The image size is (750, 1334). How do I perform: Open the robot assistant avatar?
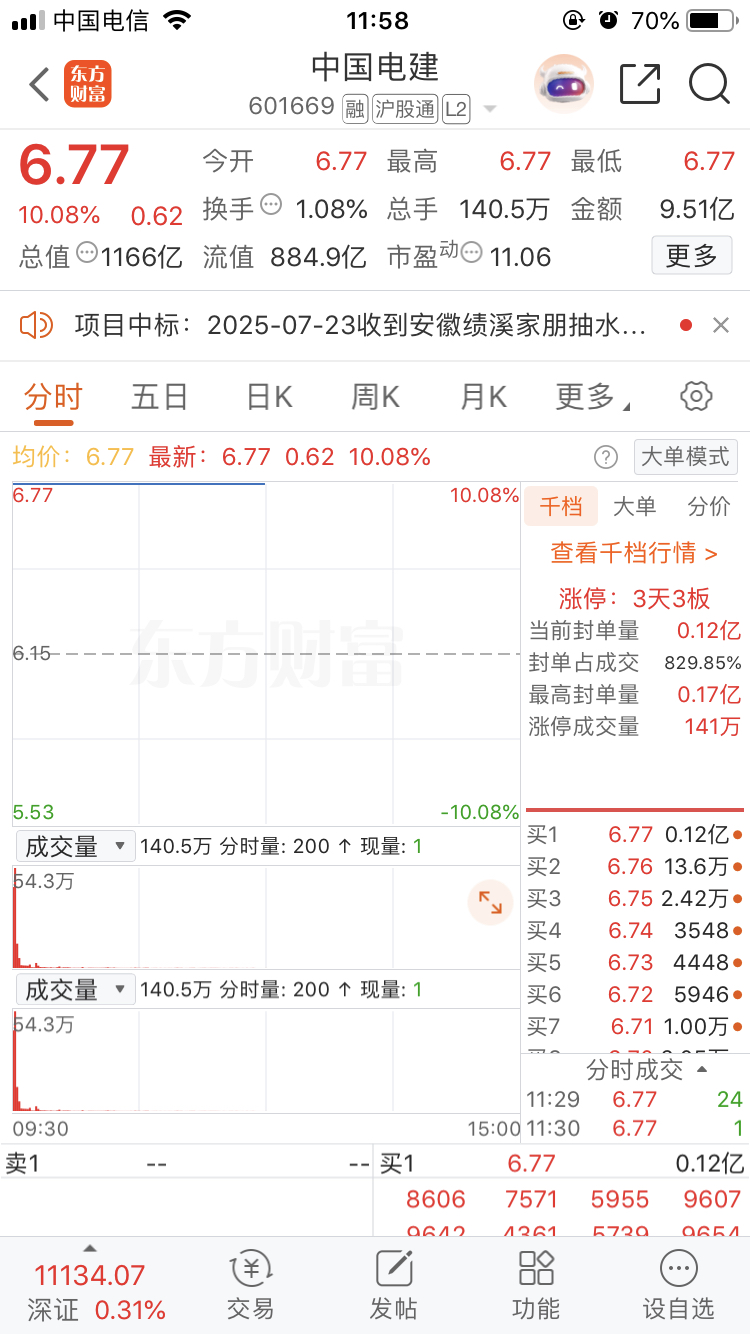click(564, 84)
